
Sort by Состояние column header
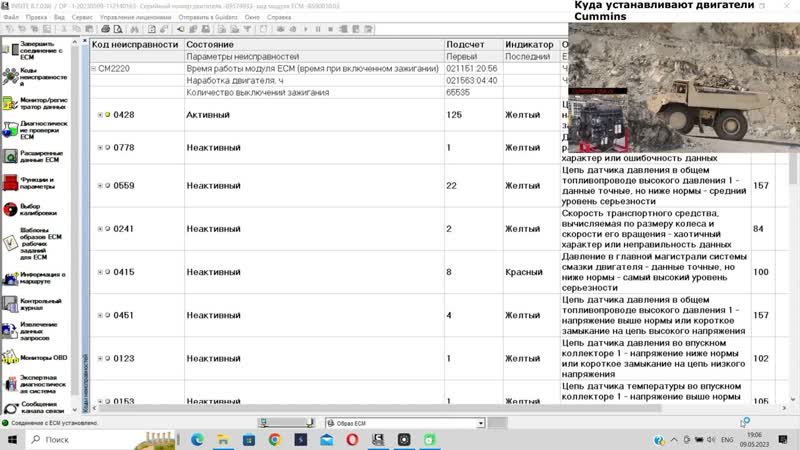point(314,44)
